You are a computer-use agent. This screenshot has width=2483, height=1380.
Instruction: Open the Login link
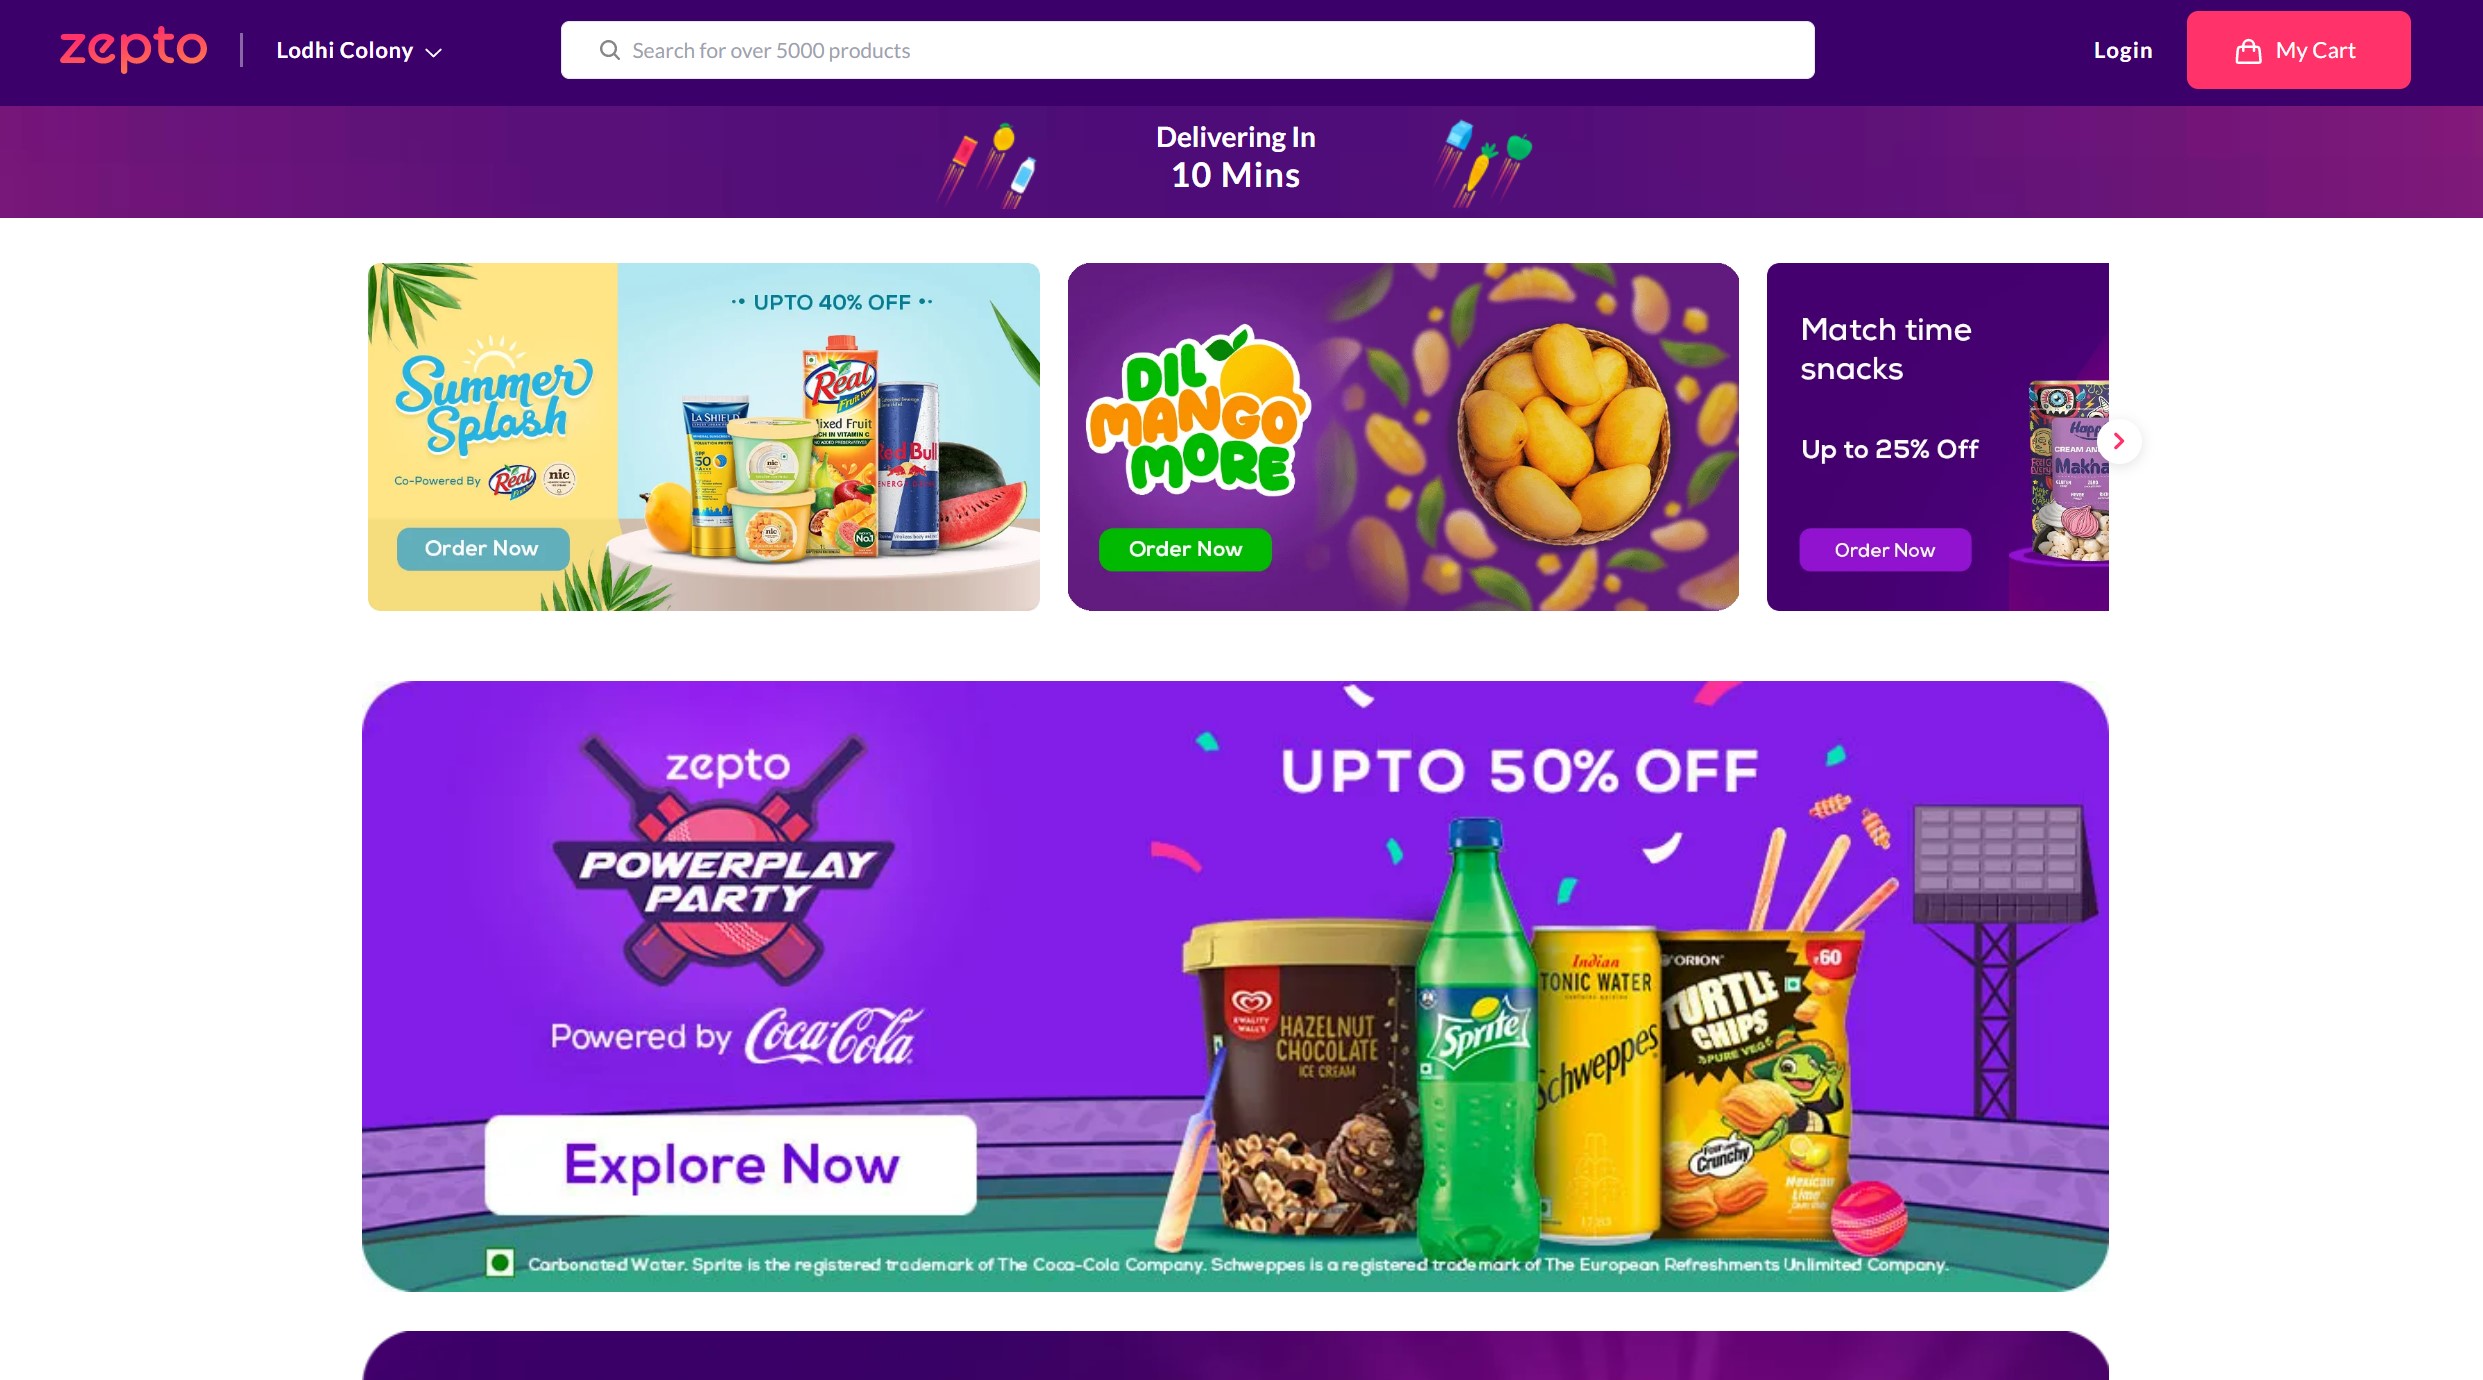tap(2122, 50)
